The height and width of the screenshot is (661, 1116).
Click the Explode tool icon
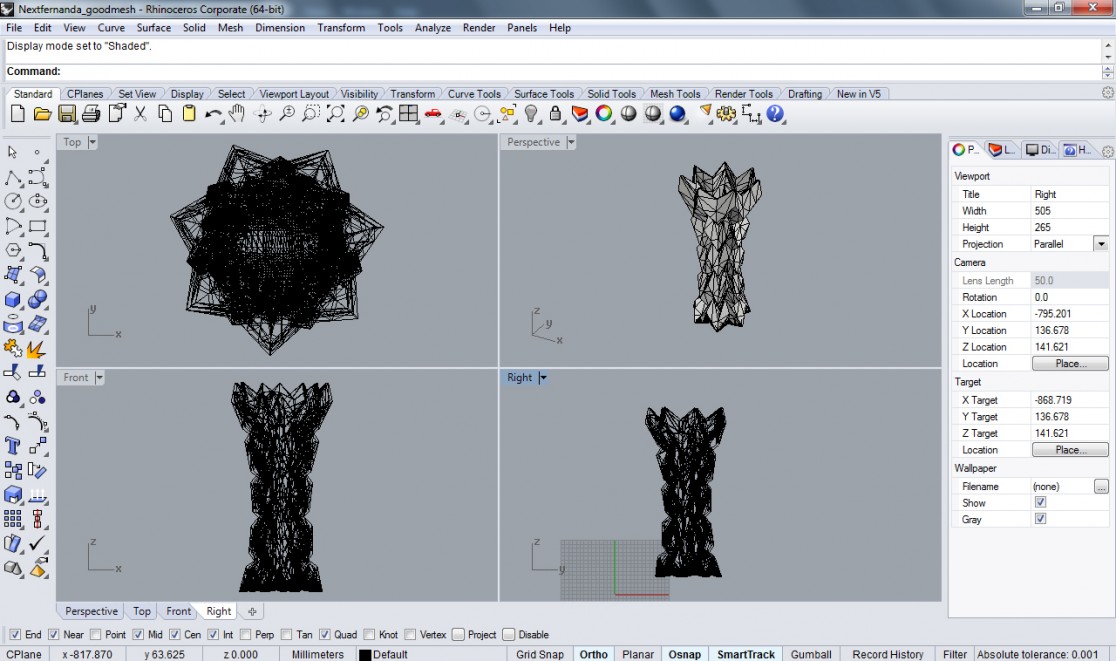pos(37,349)
